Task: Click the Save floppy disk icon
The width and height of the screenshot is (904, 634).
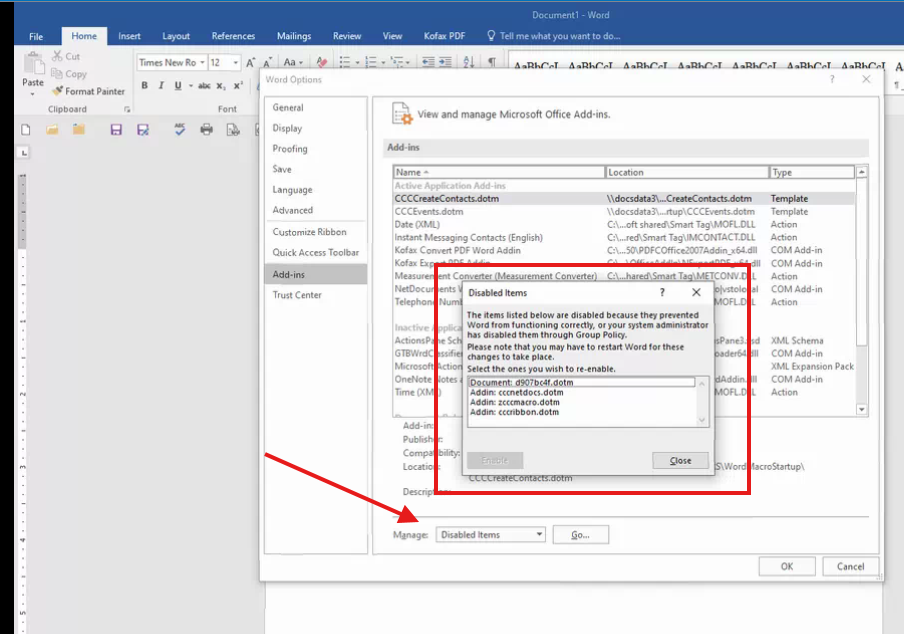Action: coord(116,130)
